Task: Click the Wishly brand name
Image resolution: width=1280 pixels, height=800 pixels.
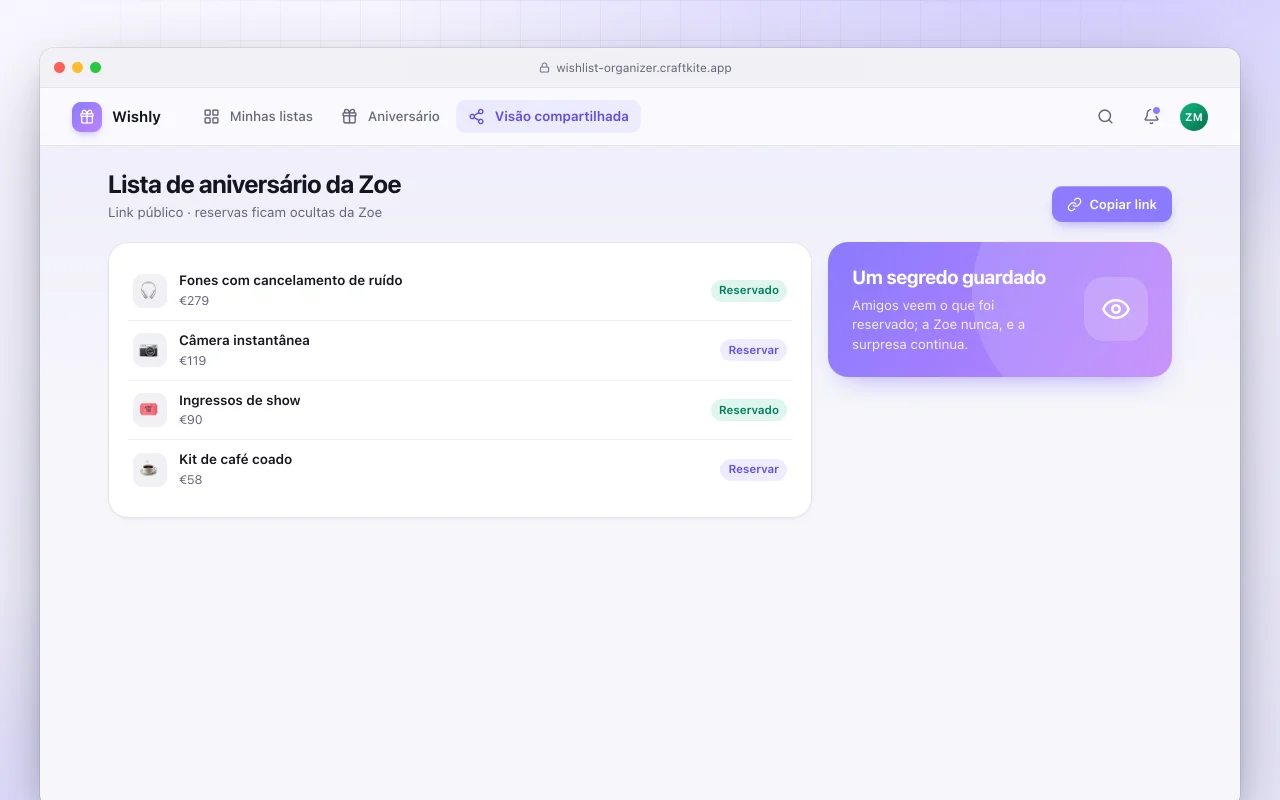Action: tap(136, 117)
